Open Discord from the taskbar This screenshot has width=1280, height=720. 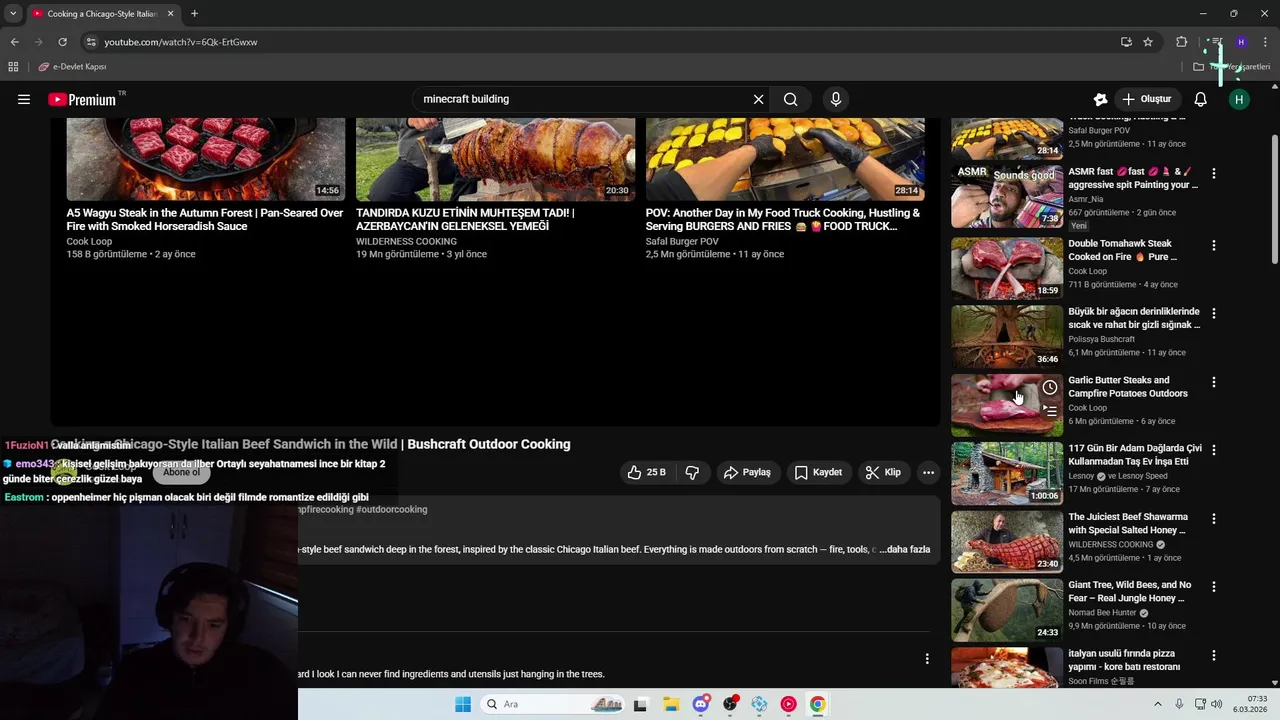click(701, 704)
